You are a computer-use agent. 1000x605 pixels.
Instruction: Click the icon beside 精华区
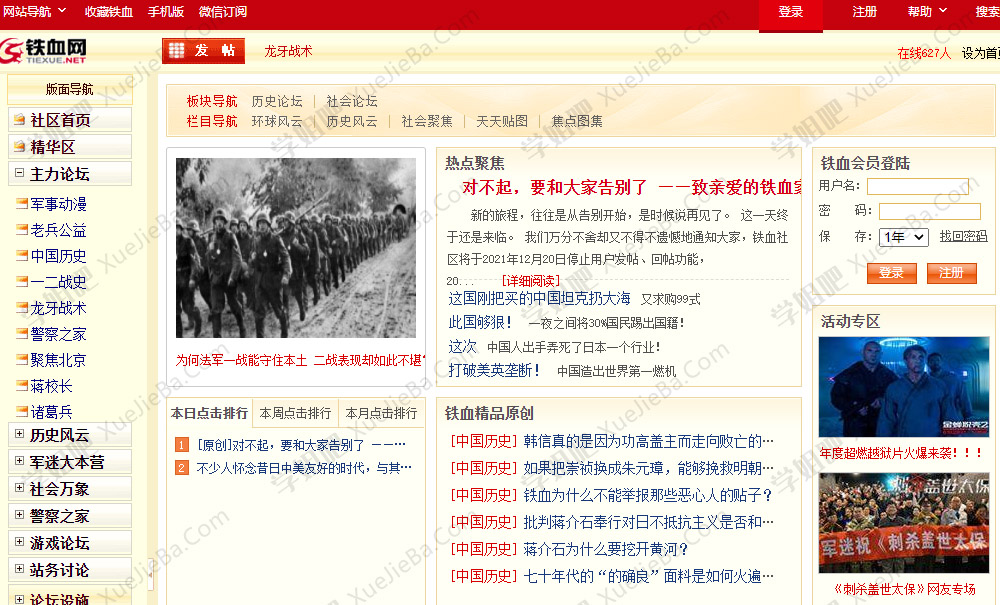coord(20,147)
